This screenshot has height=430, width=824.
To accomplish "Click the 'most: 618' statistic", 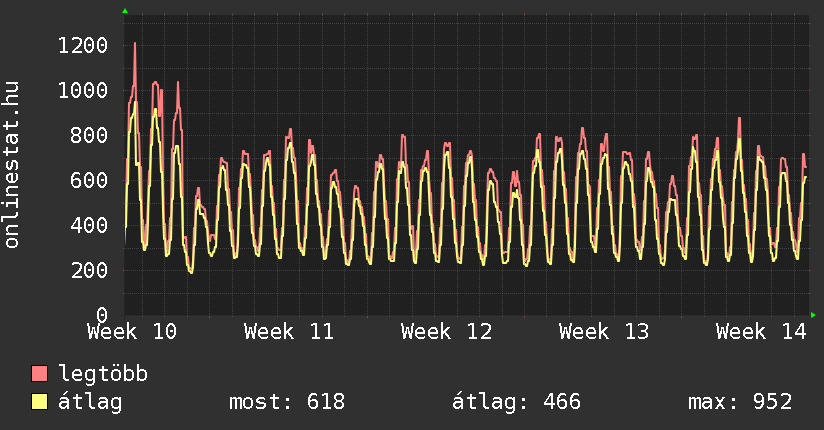I will (287, 402).
